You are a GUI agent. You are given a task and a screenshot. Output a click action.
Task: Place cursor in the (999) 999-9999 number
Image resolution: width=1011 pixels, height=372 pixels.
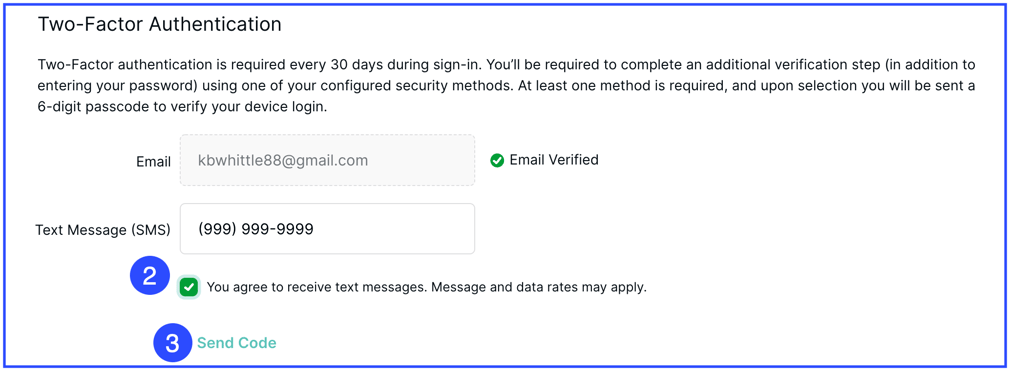[256, 229]
